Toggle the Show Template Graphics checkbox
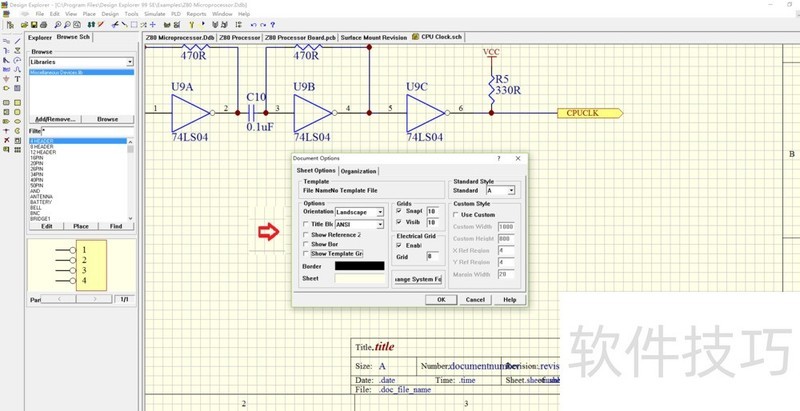Viewport: 800px width, 411px height. click(x=306, y=254)
